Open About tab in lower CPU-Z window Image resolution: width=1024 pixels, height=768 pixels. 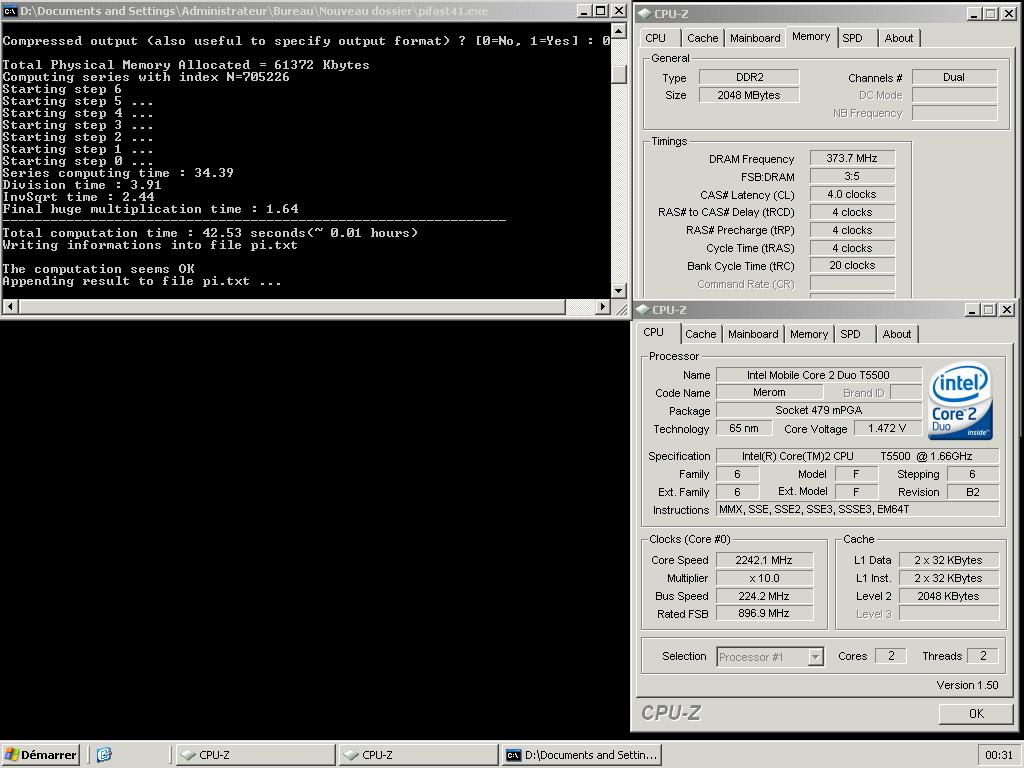tap(897, 334)
